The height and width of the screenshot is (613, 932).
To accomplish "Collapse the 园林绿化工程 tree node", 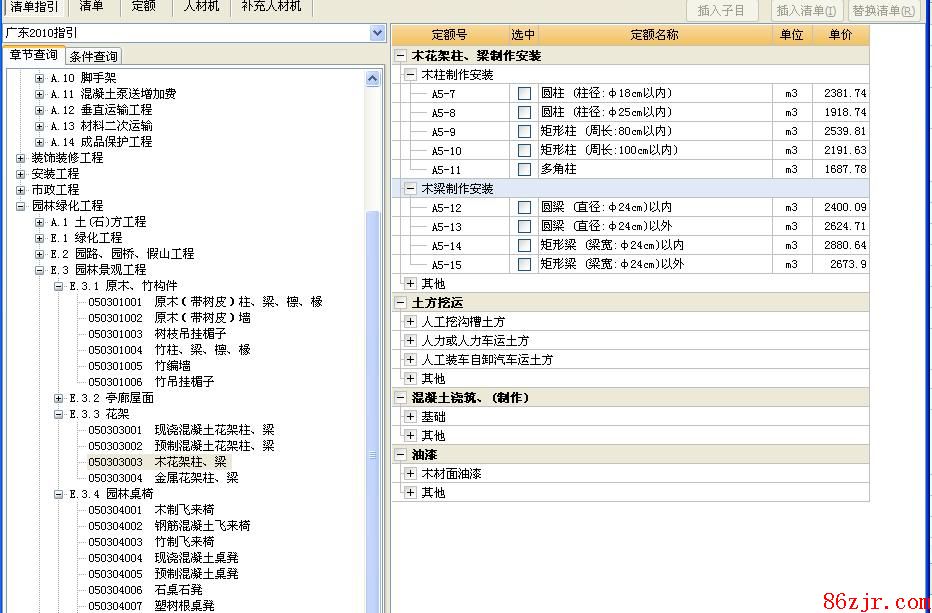I will (21, 206).
